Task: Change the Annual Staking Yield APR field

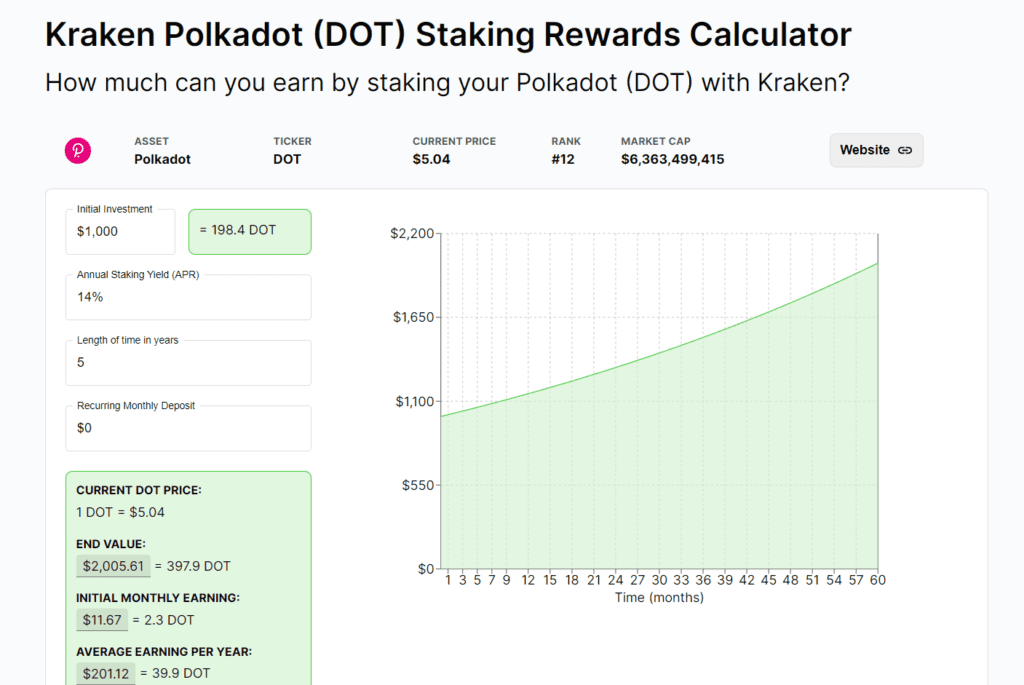Action: tap(188, 298)
